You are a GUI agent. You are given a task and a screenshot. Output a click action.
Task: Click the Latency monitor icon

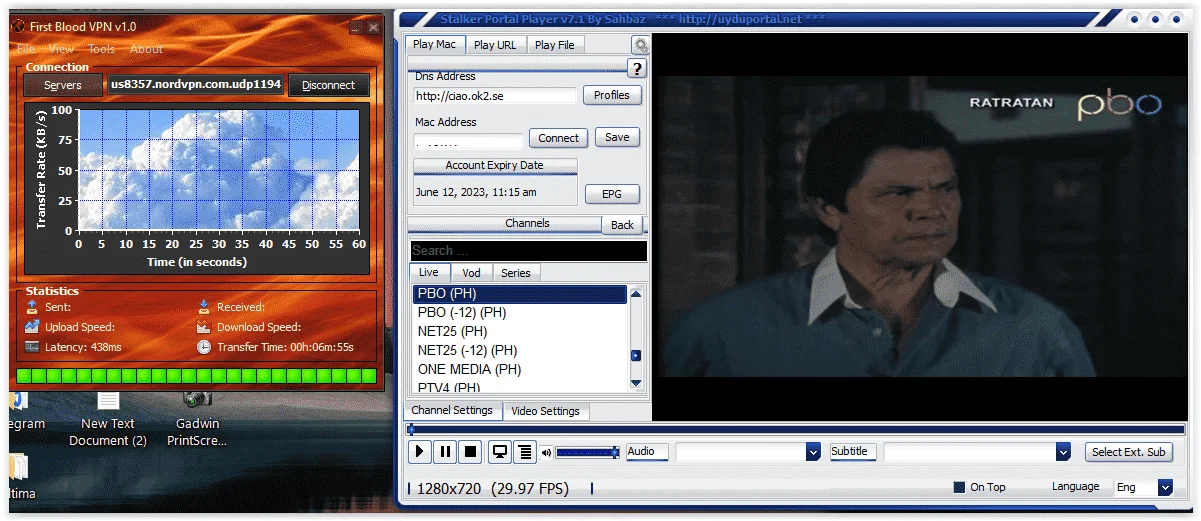(34, 347)
